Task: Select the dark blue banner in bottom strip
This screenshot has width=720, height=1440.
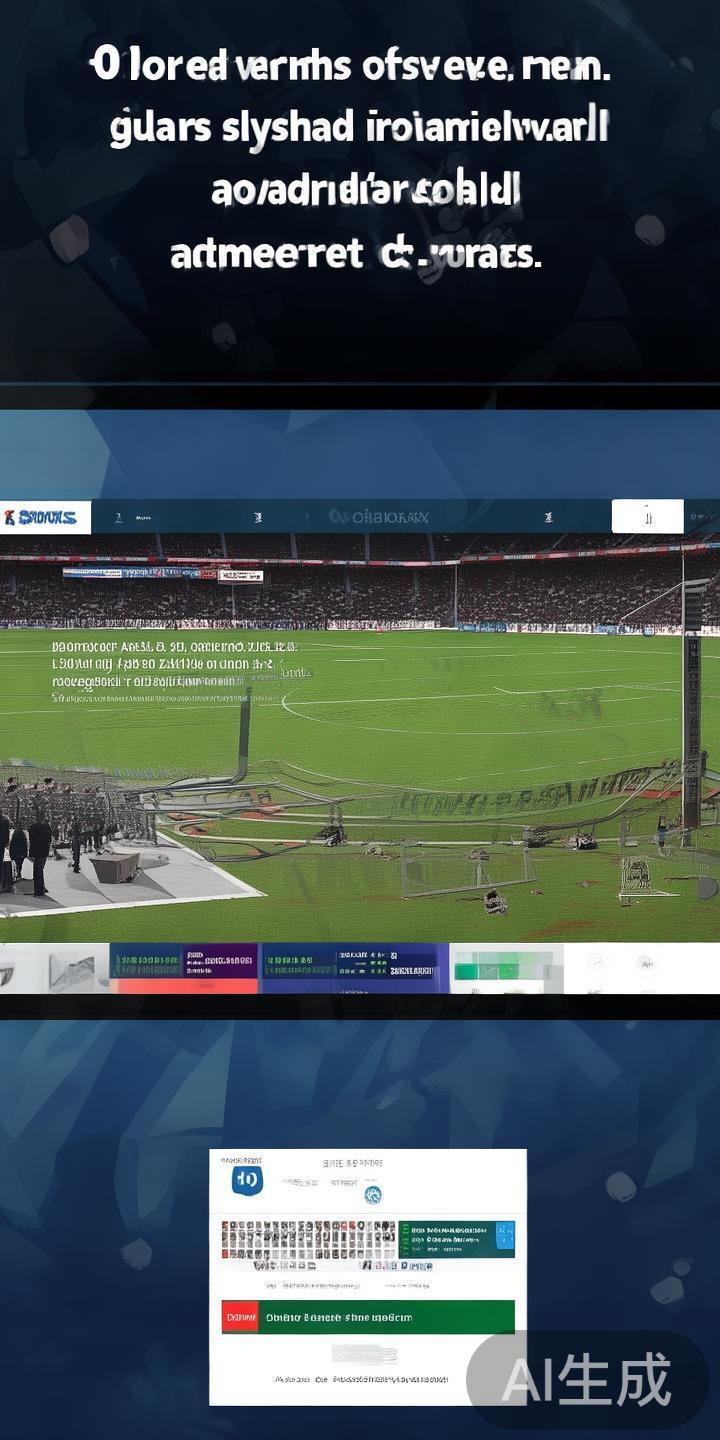Action: pyautogui.click(x=354, y=968)
